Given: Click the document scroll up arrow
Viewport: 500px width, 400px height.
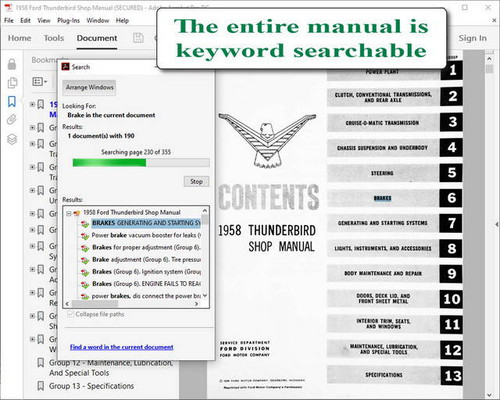Looking at the screenshot, I should (x=489, y=59).
